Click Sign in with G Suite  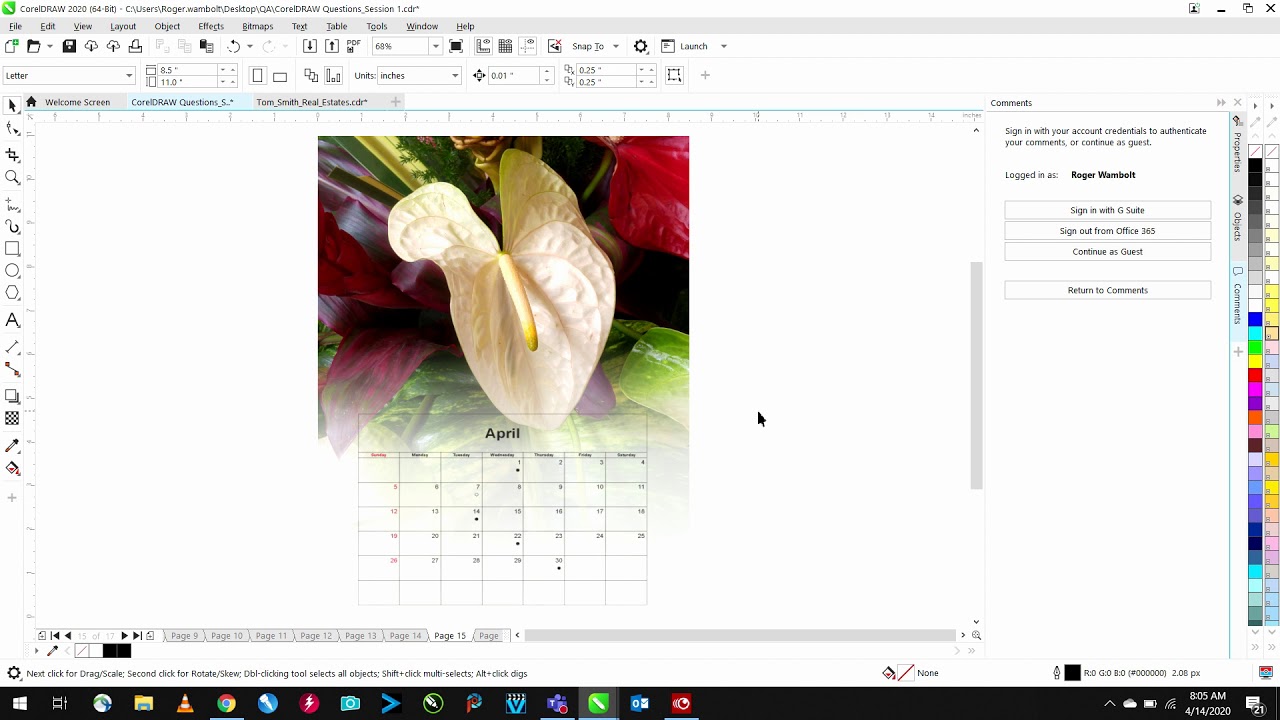click(x=1107, y=210)
